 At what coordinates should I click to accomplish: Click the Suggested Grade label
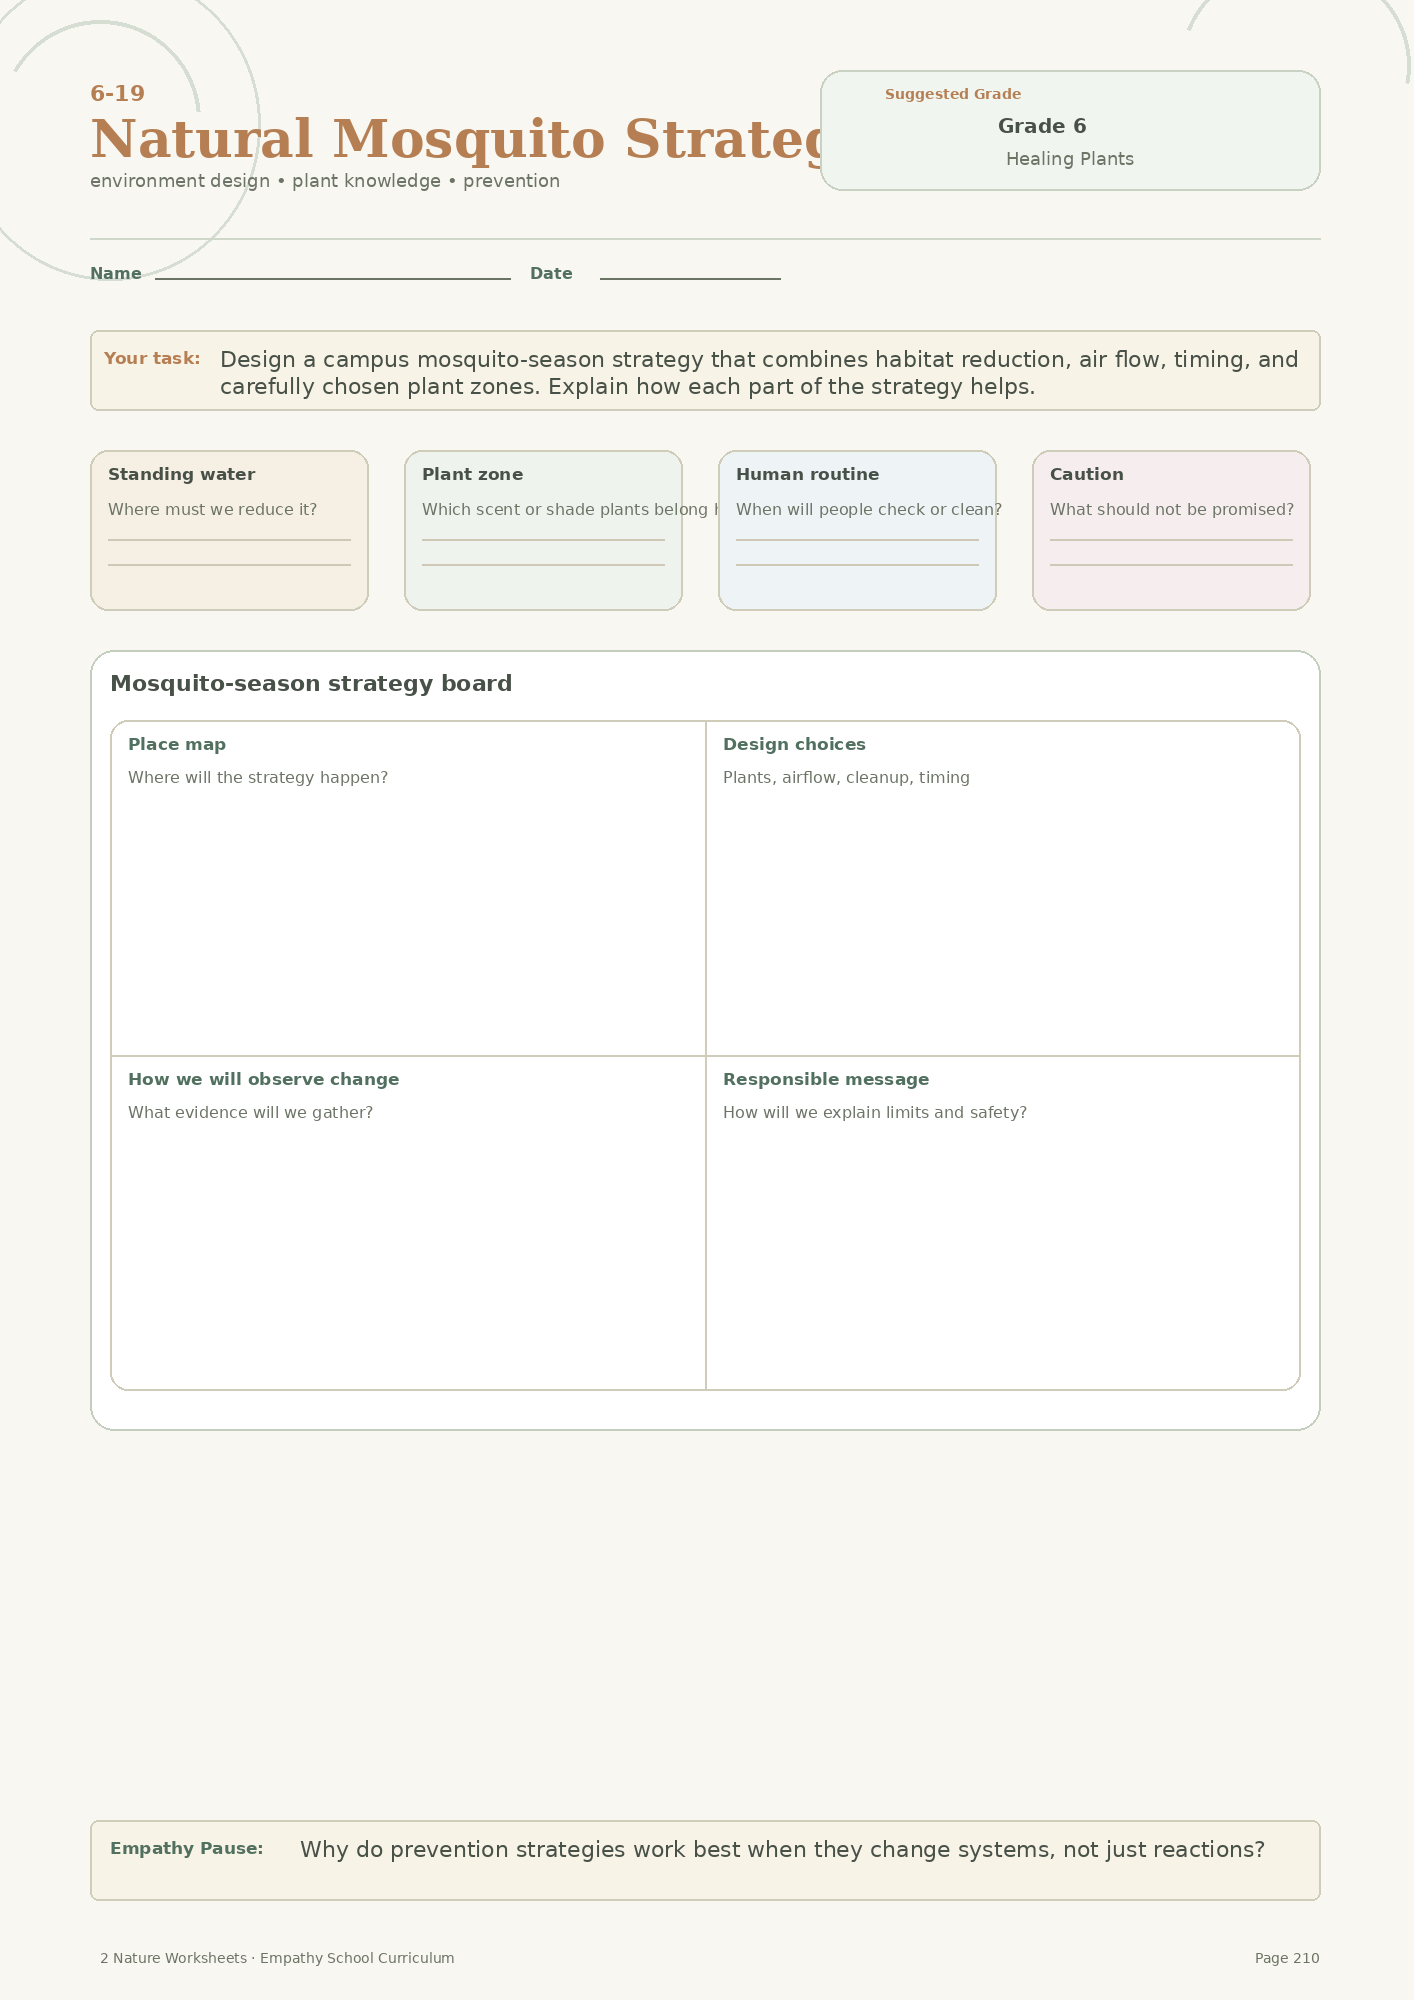click(953, 94)
